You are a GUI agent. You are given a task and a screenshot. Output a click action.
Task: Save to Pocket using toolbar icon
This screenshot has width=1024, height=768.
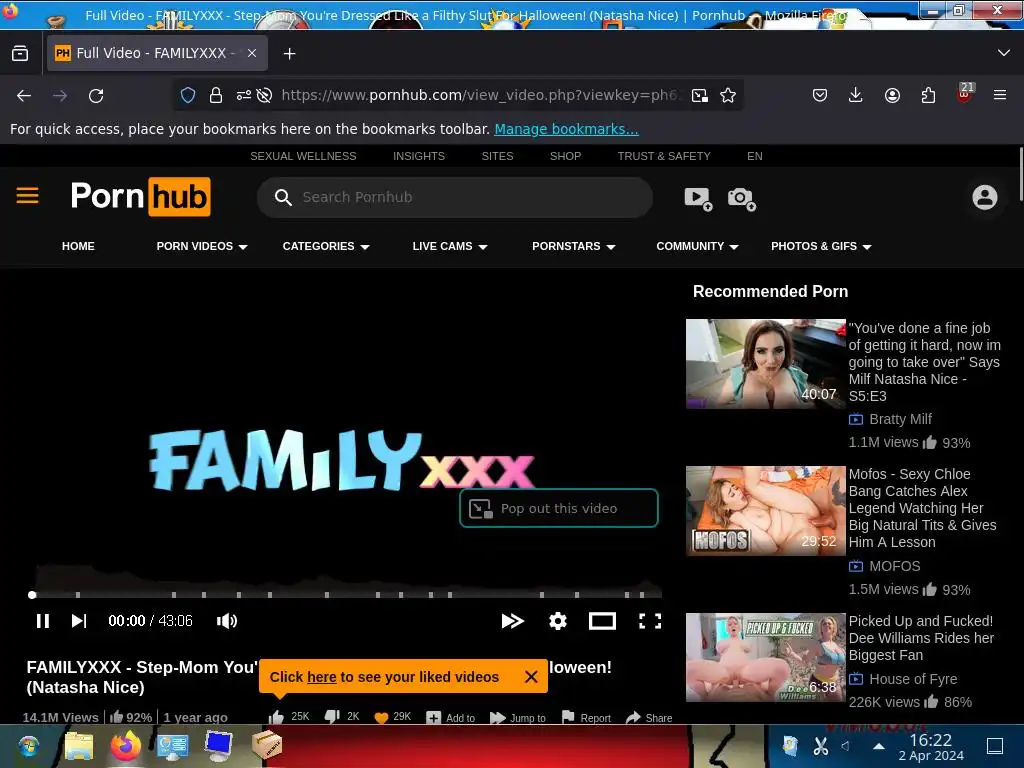point(820,96)
